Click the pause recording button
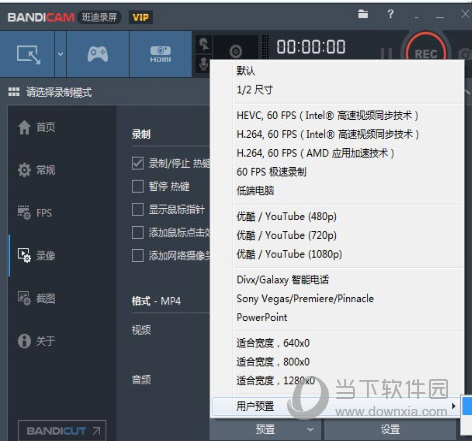The image size is (472, 441). coord(386,53)
